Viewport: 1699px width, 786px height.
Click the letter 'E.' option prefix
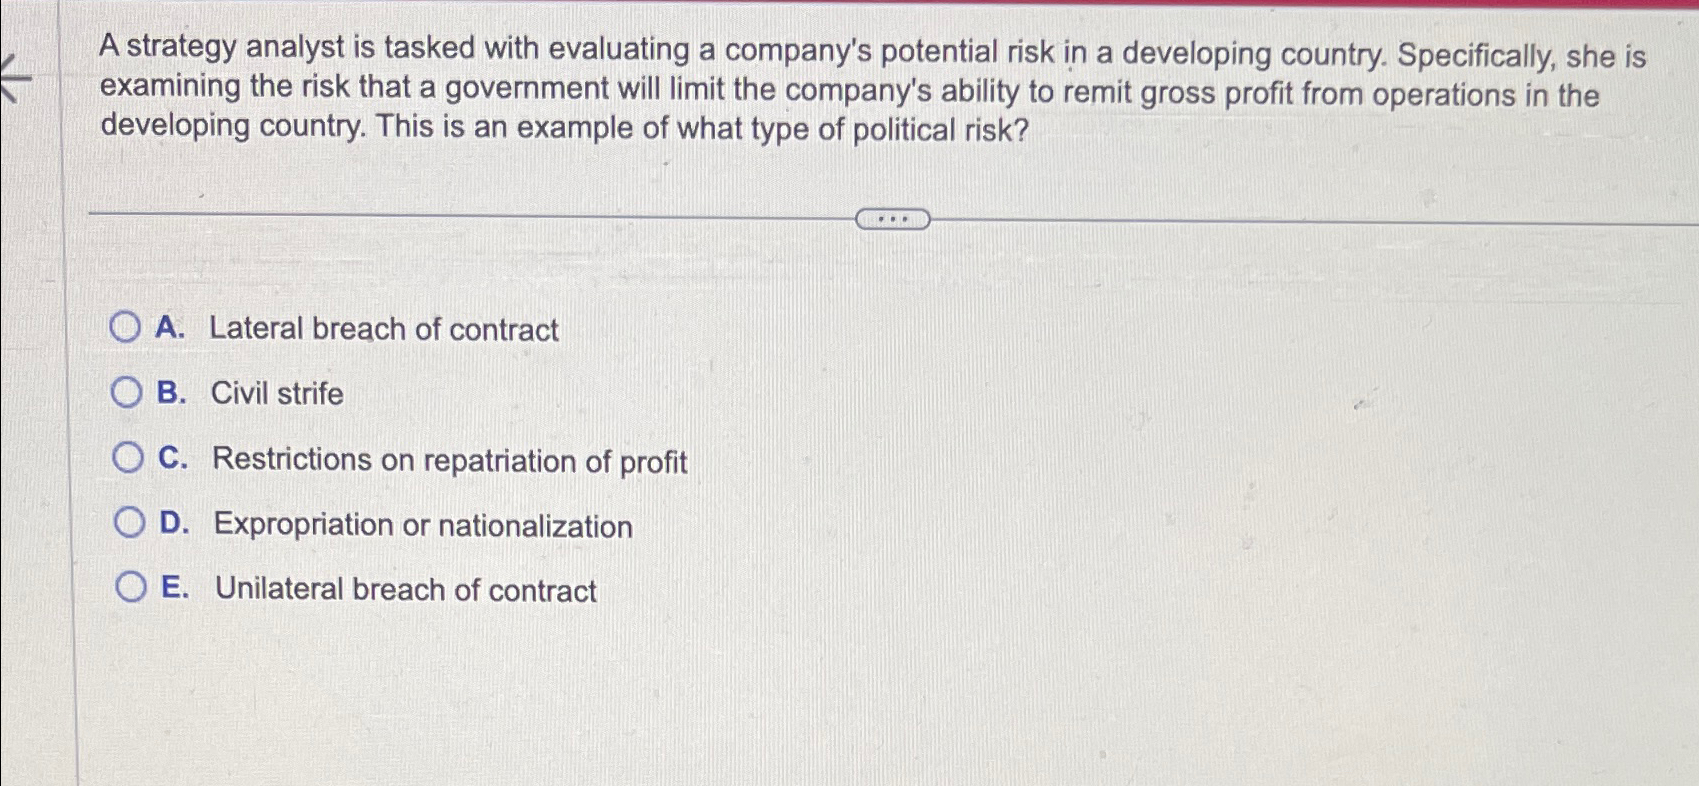click(176, 589)
